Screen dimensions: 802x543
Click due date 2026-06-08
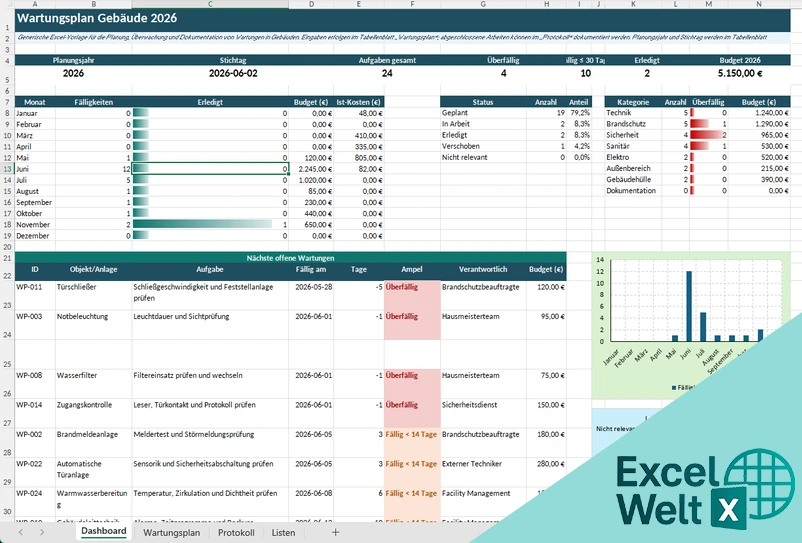311,502
